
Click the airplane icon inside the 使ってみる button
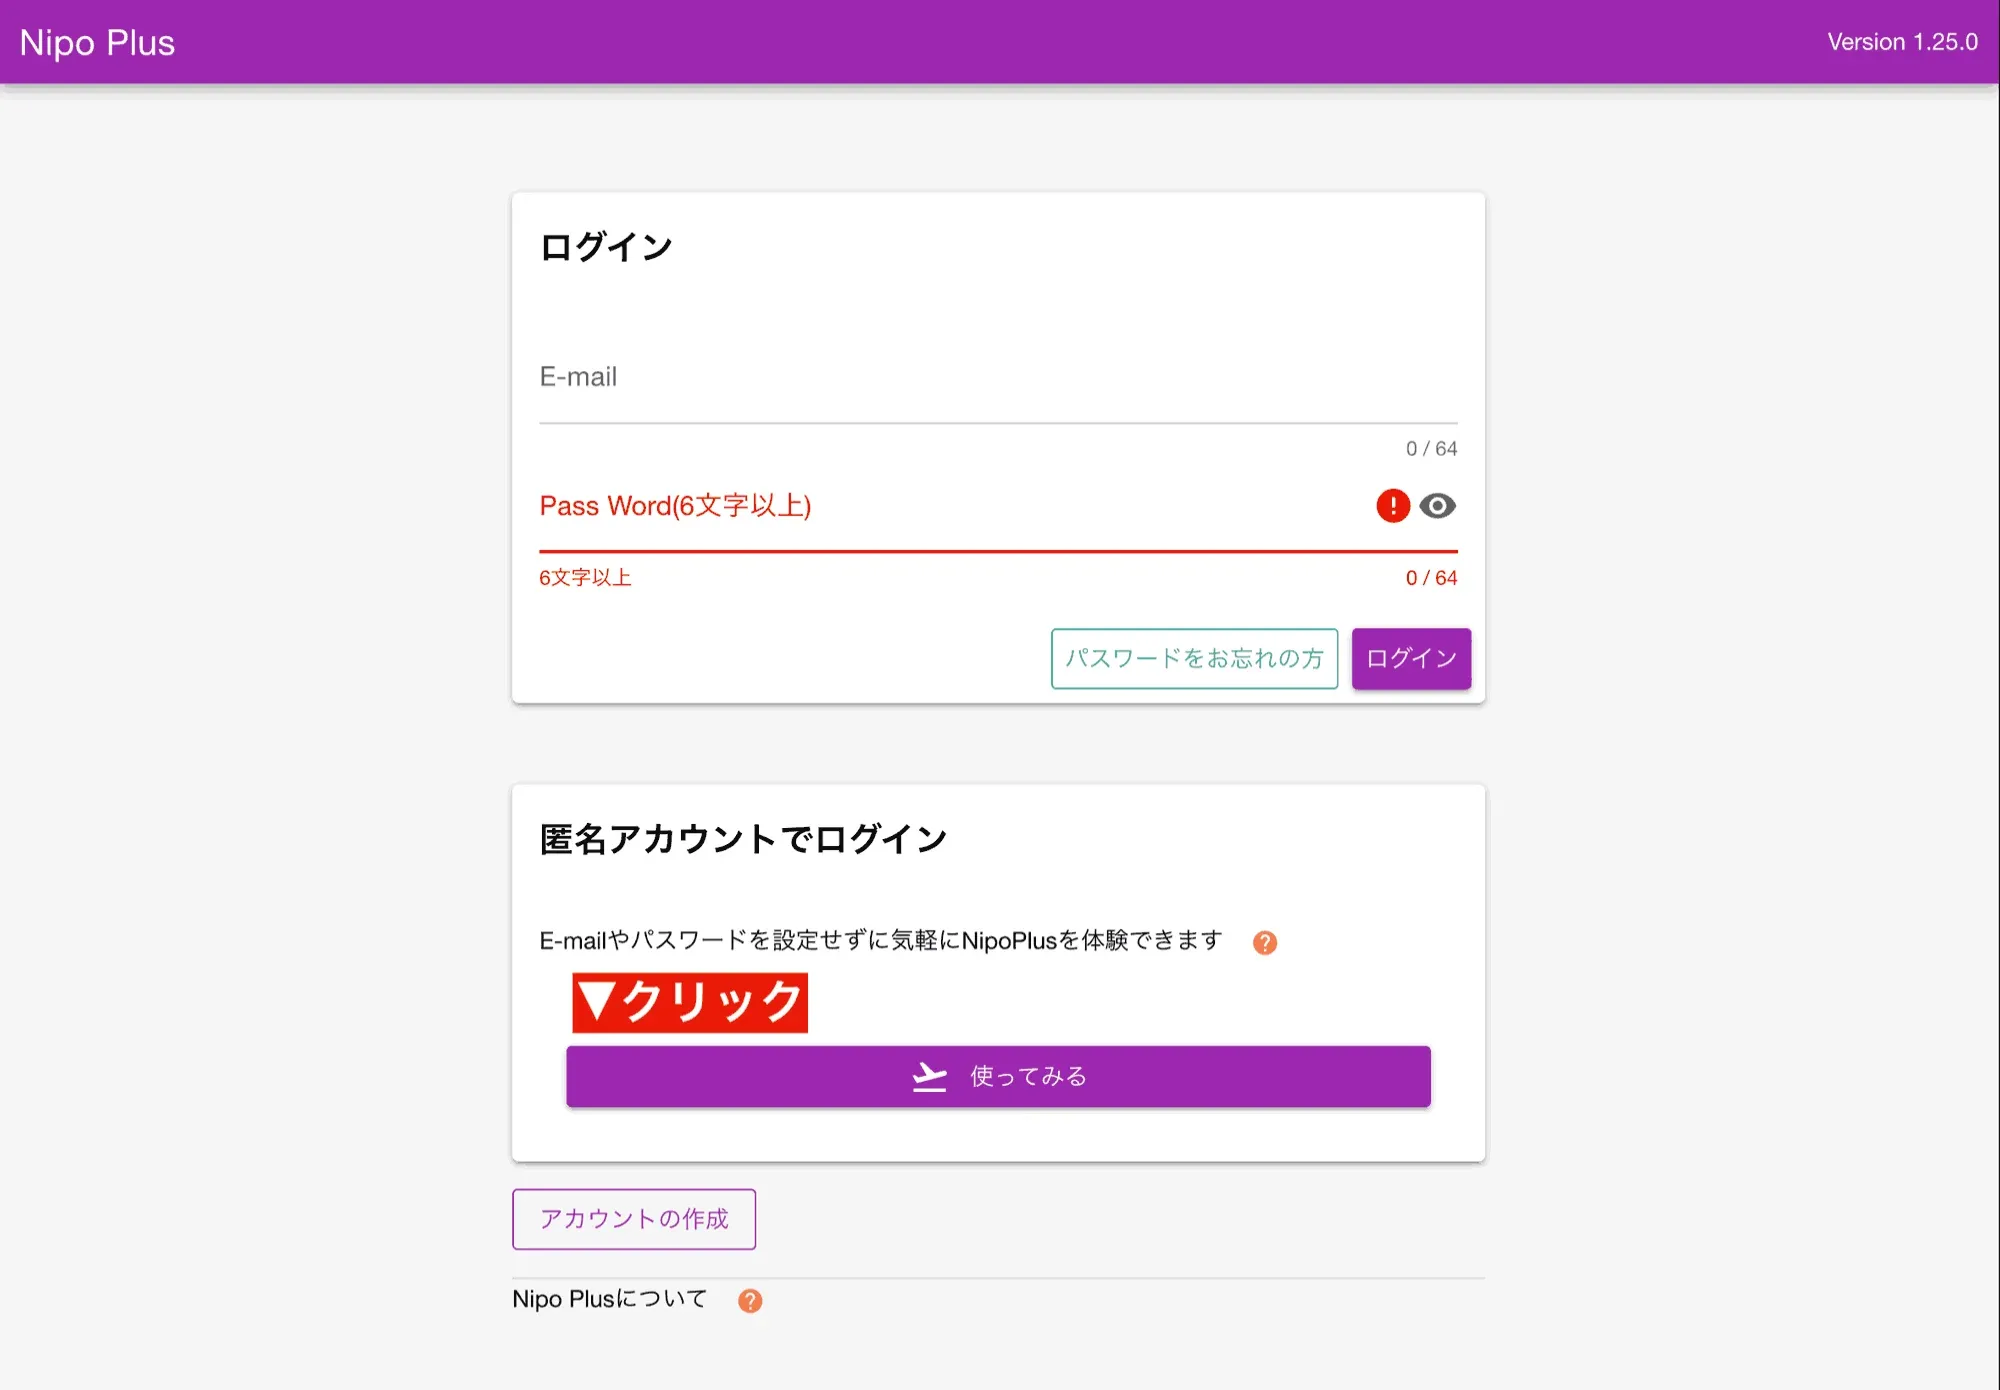[x=929, y=1076]
